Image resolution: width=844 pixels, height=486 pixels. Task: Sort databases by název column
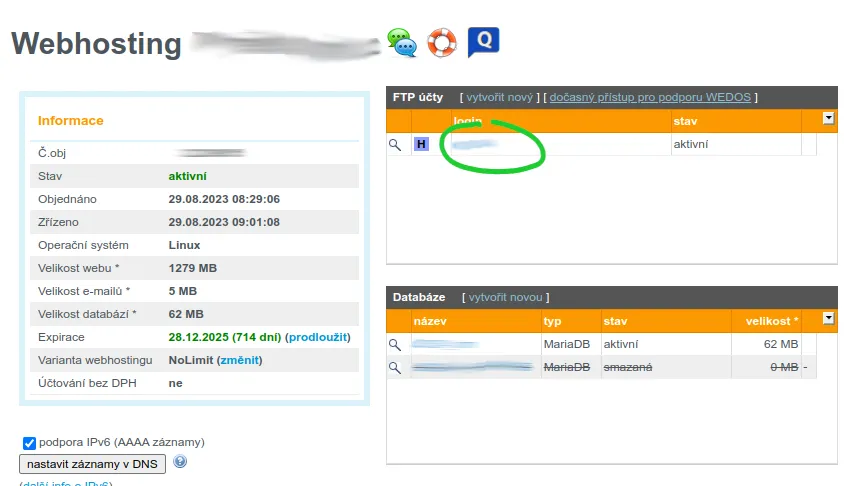pos(430,321)
